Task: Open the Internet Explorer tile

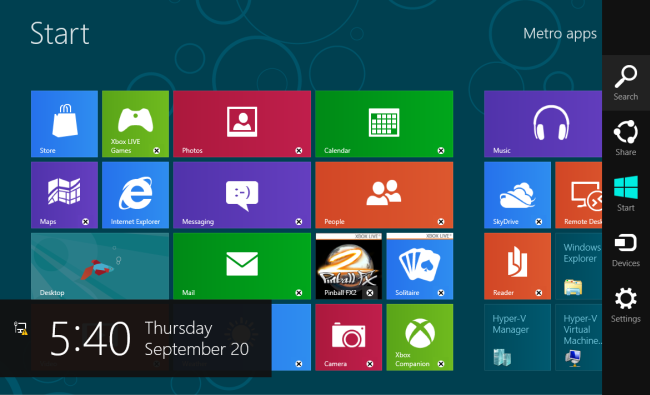Action: tap(135, 195)
